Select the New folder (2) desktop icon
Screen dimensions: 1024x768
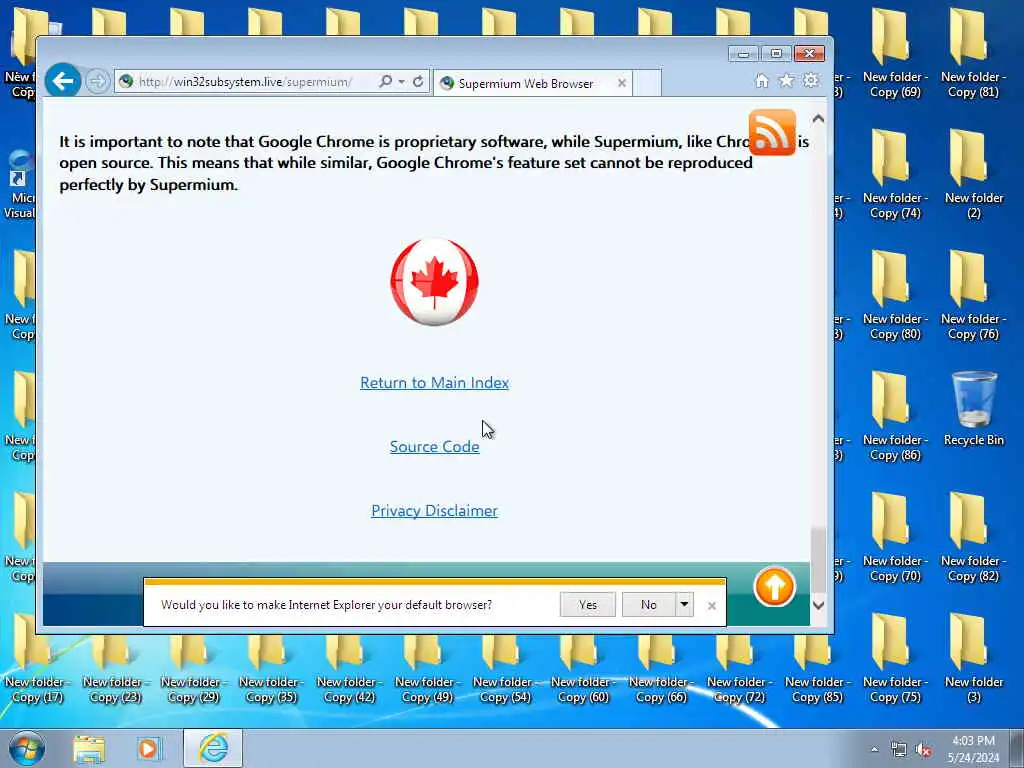click(x=973, y=175)
